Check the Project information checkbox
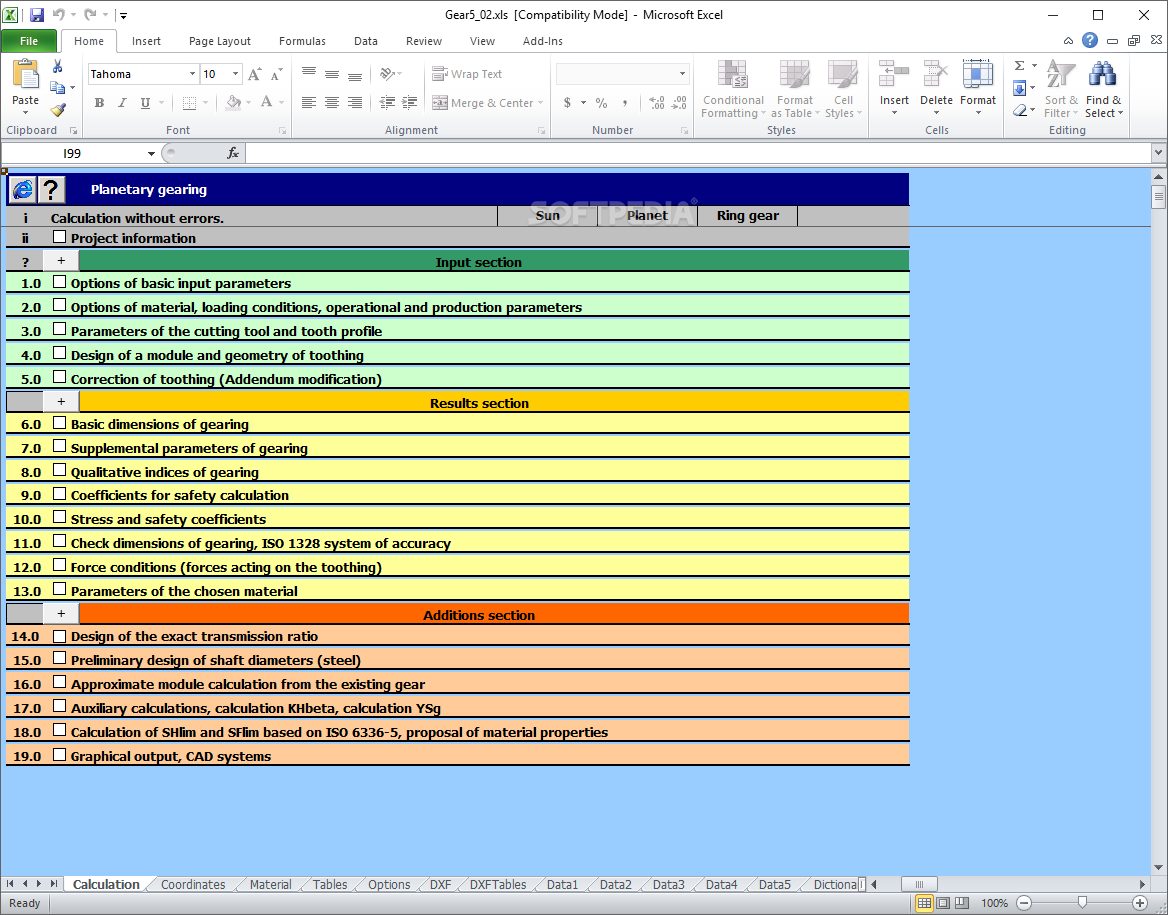 pos(60,237)
